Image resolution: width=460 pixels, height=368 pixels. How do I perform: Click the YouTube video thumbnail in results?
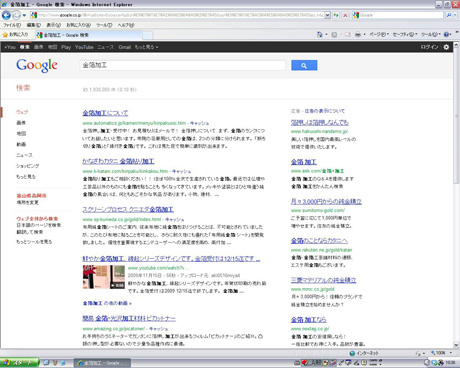pyautogui.click(x=104, y=277)
